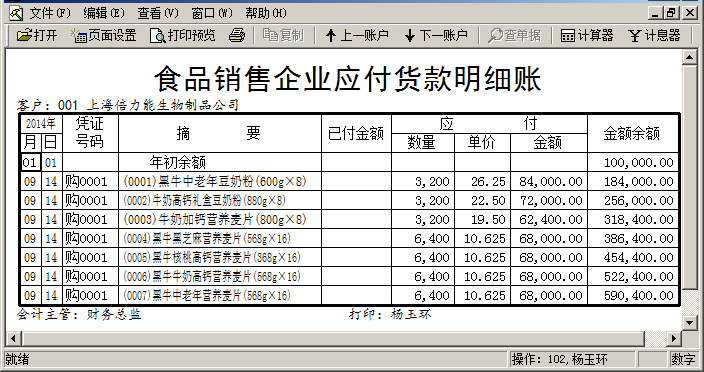Click row (0004)黑牛黑芝麻营养麦片(568g×16)

pos(349,238)
